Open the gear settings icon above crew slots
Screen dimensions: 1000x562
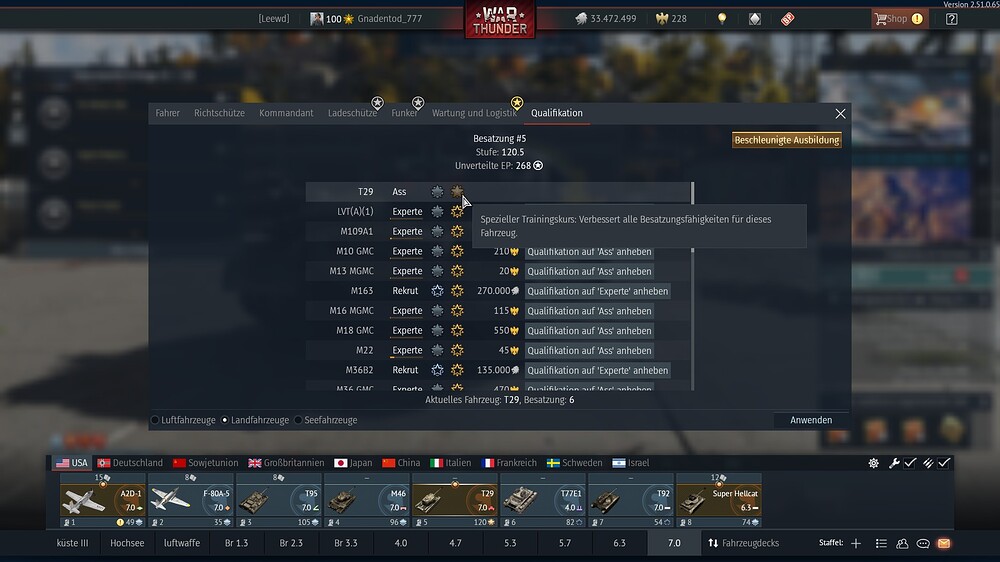pyautogui.click(x=873, y=463)
